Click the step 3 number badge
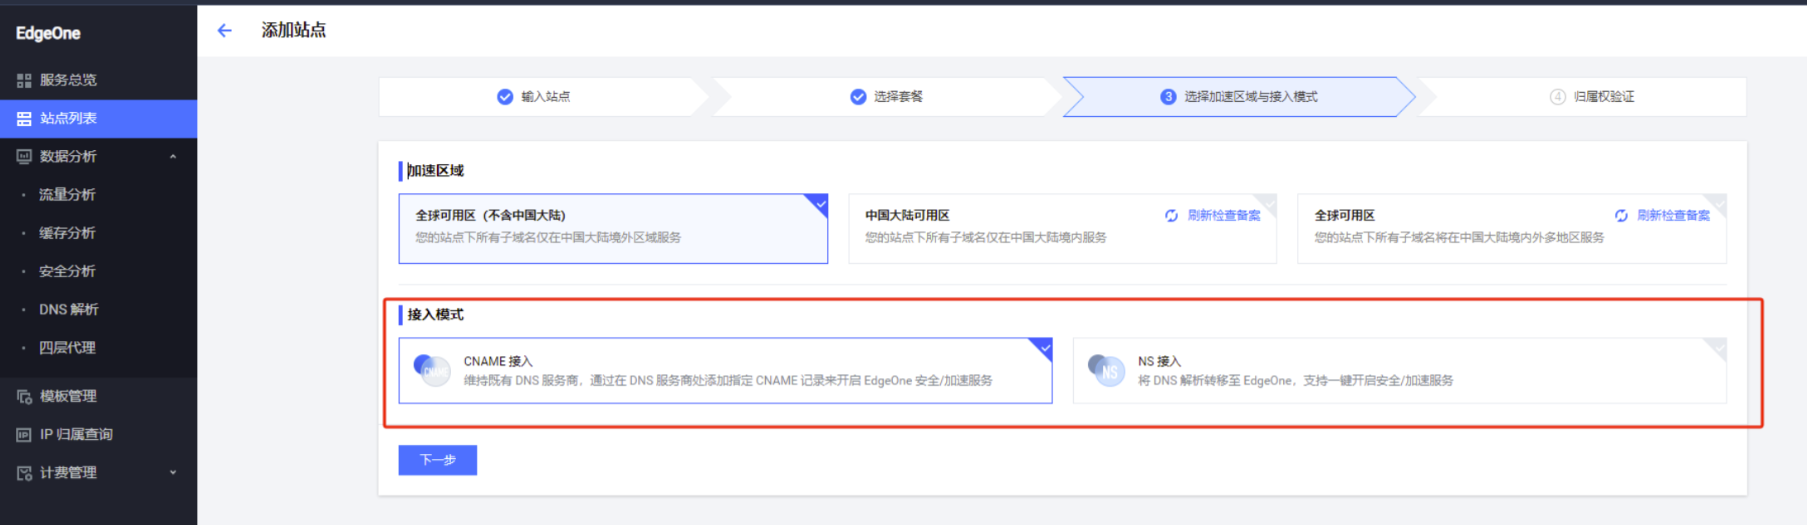1807x525 pixels. pyautogui.click(x=1168, y=97)
